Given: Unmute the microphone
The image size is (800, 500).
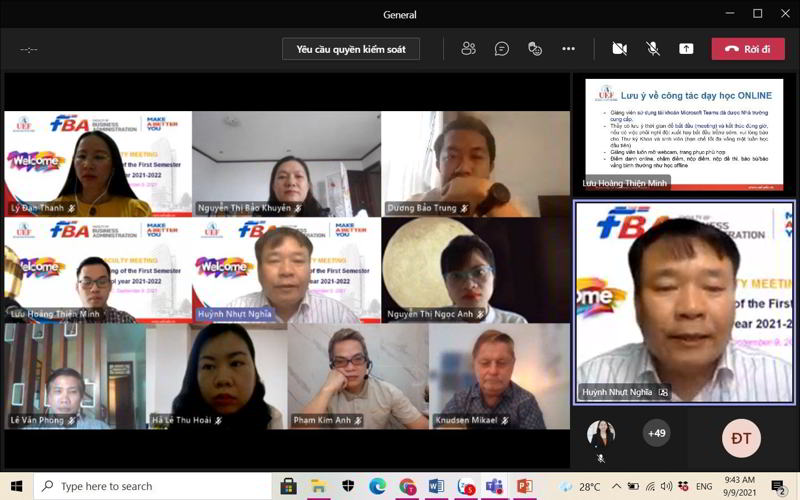Looking at the screenshot, I should [x=653, y=48].
